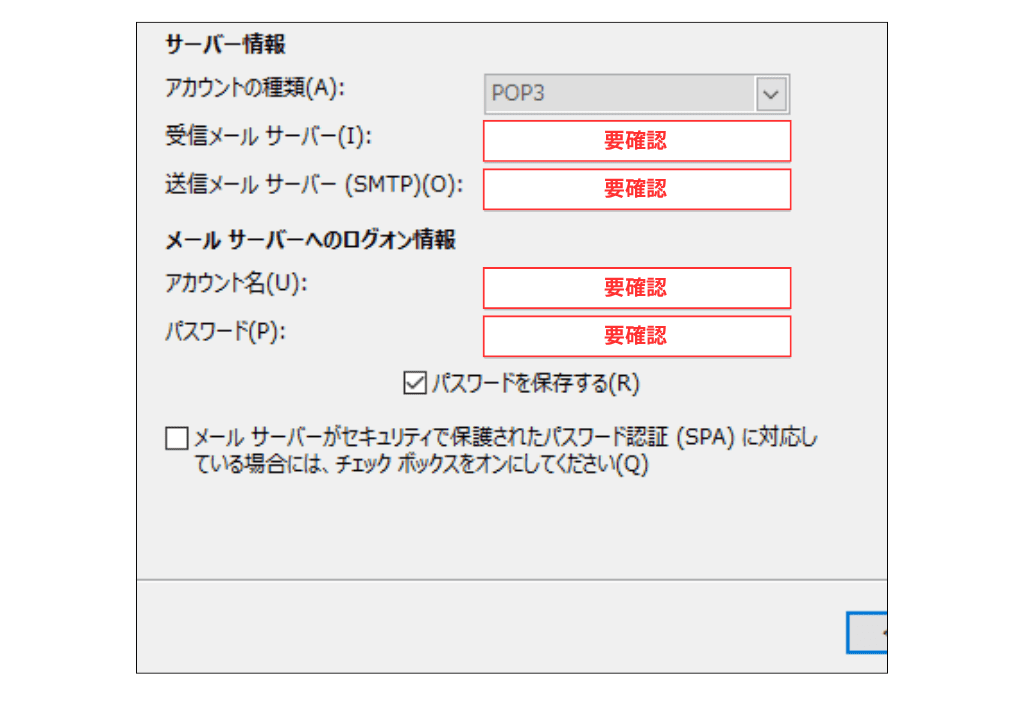The height and width of the screenshot is (707, 1024).
Task: Click the パスワード(P) label text
Action: click(225, 332)
